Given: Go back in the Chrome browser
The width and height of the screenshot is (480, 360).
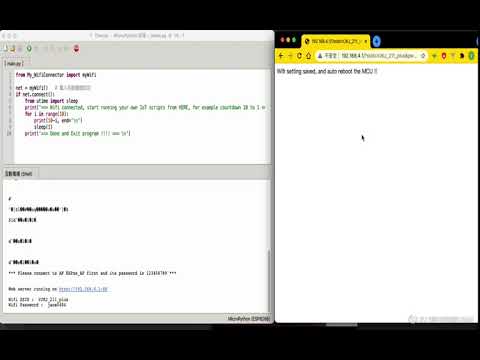Looking at the screenshot, I should click(x=281, y=56).
